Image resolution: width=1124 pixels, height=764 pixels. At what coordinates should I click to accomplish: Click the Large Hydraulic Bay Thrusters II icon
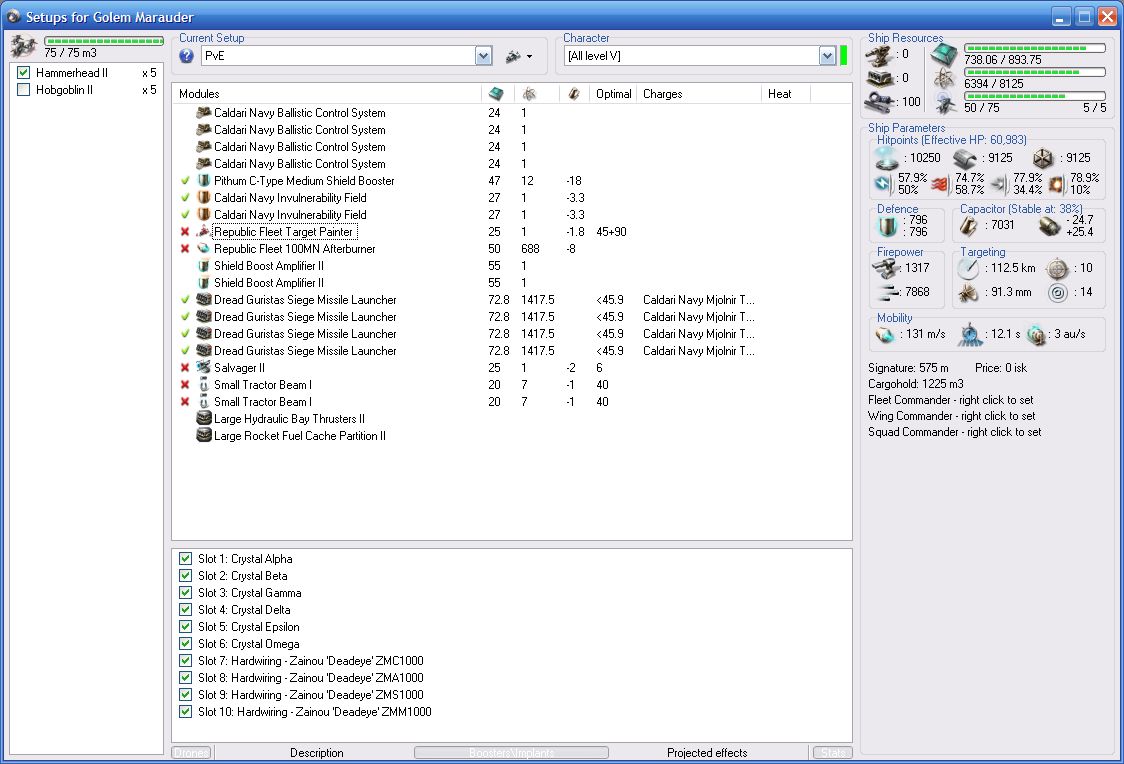(x=204, y=419)
